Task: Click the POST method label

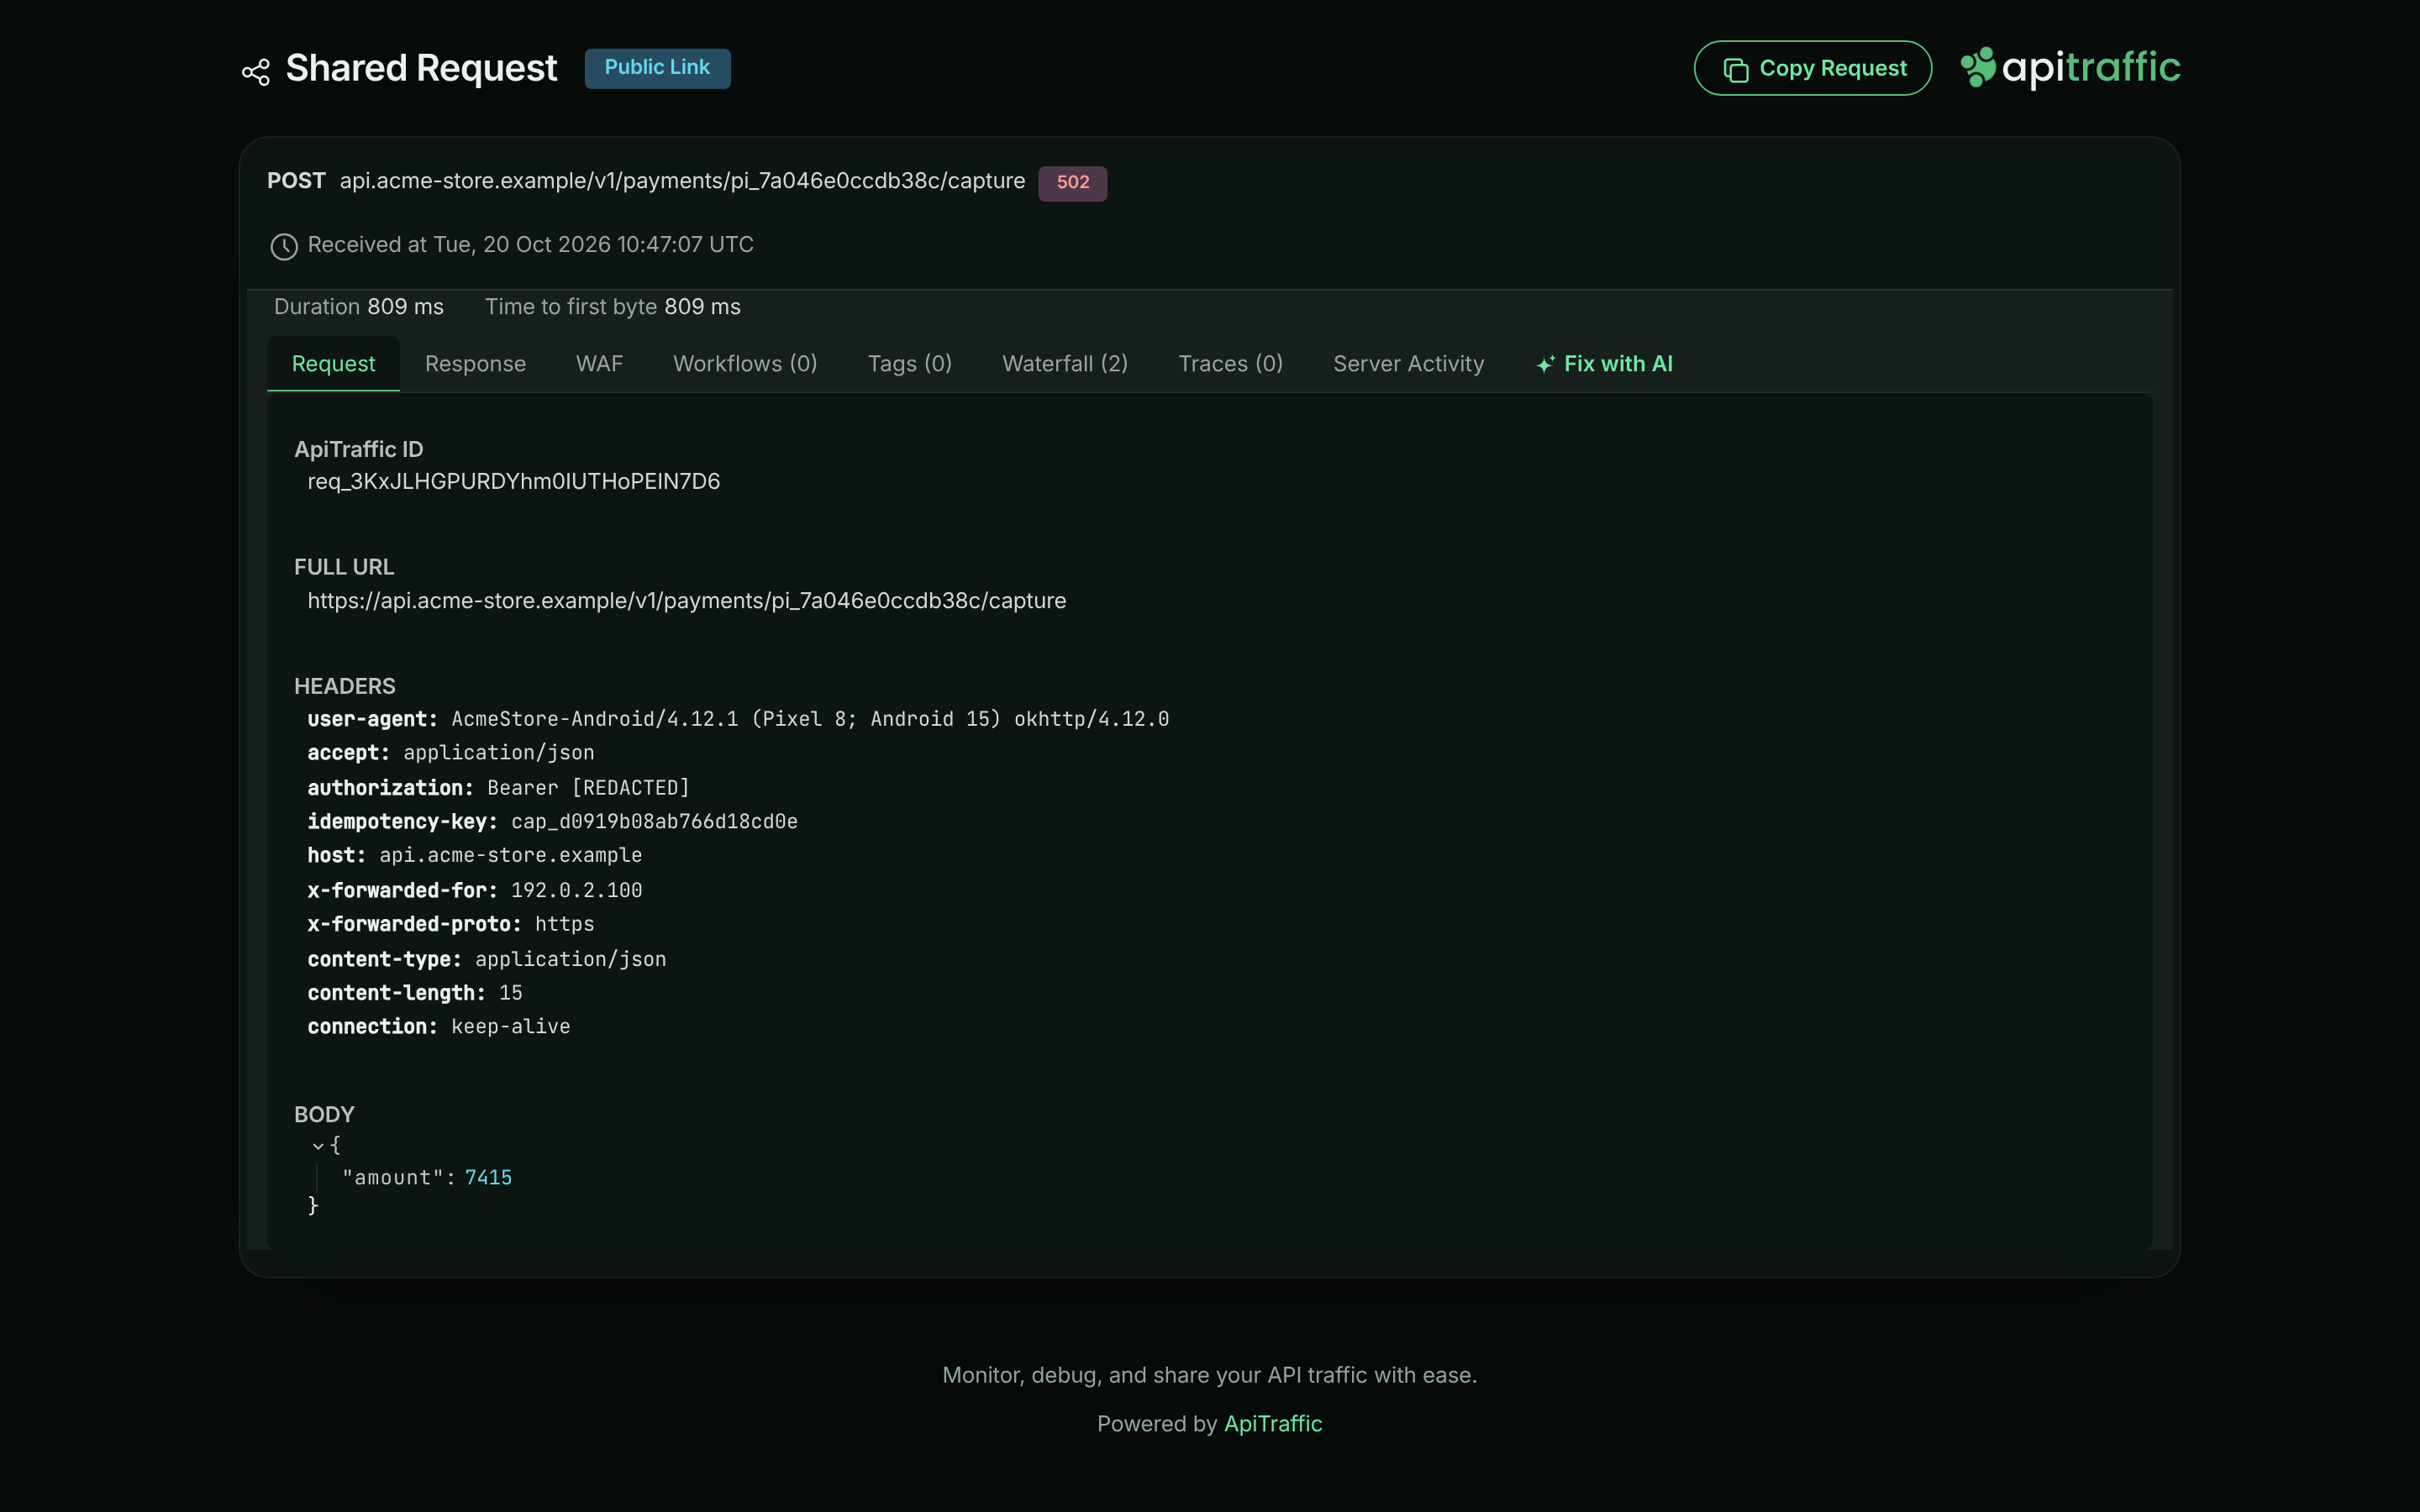Action: click(296, 181)
